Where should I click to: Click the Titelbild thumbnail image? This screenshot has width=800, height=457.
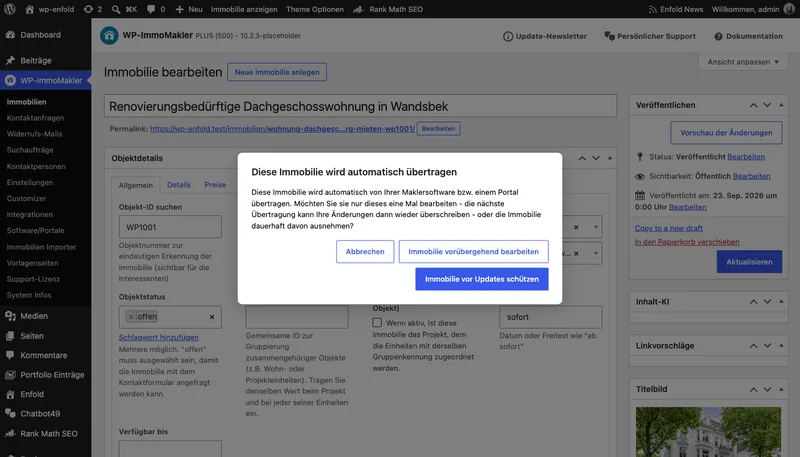(708, 431)
